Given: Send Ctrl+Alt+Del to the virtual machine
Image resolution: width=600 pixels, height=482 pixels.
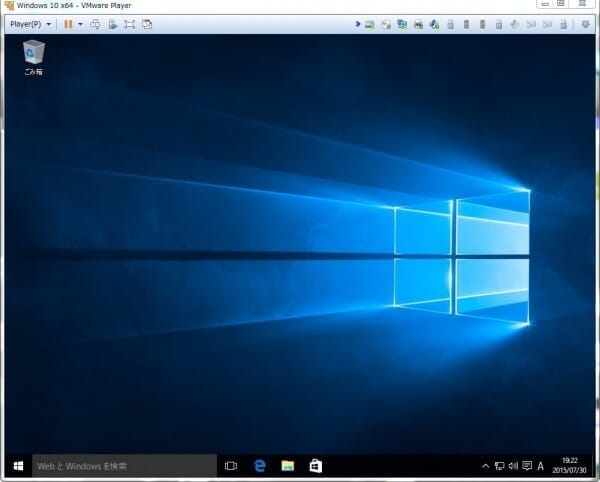Looking at the screenshot, I should tap(95, 23).
